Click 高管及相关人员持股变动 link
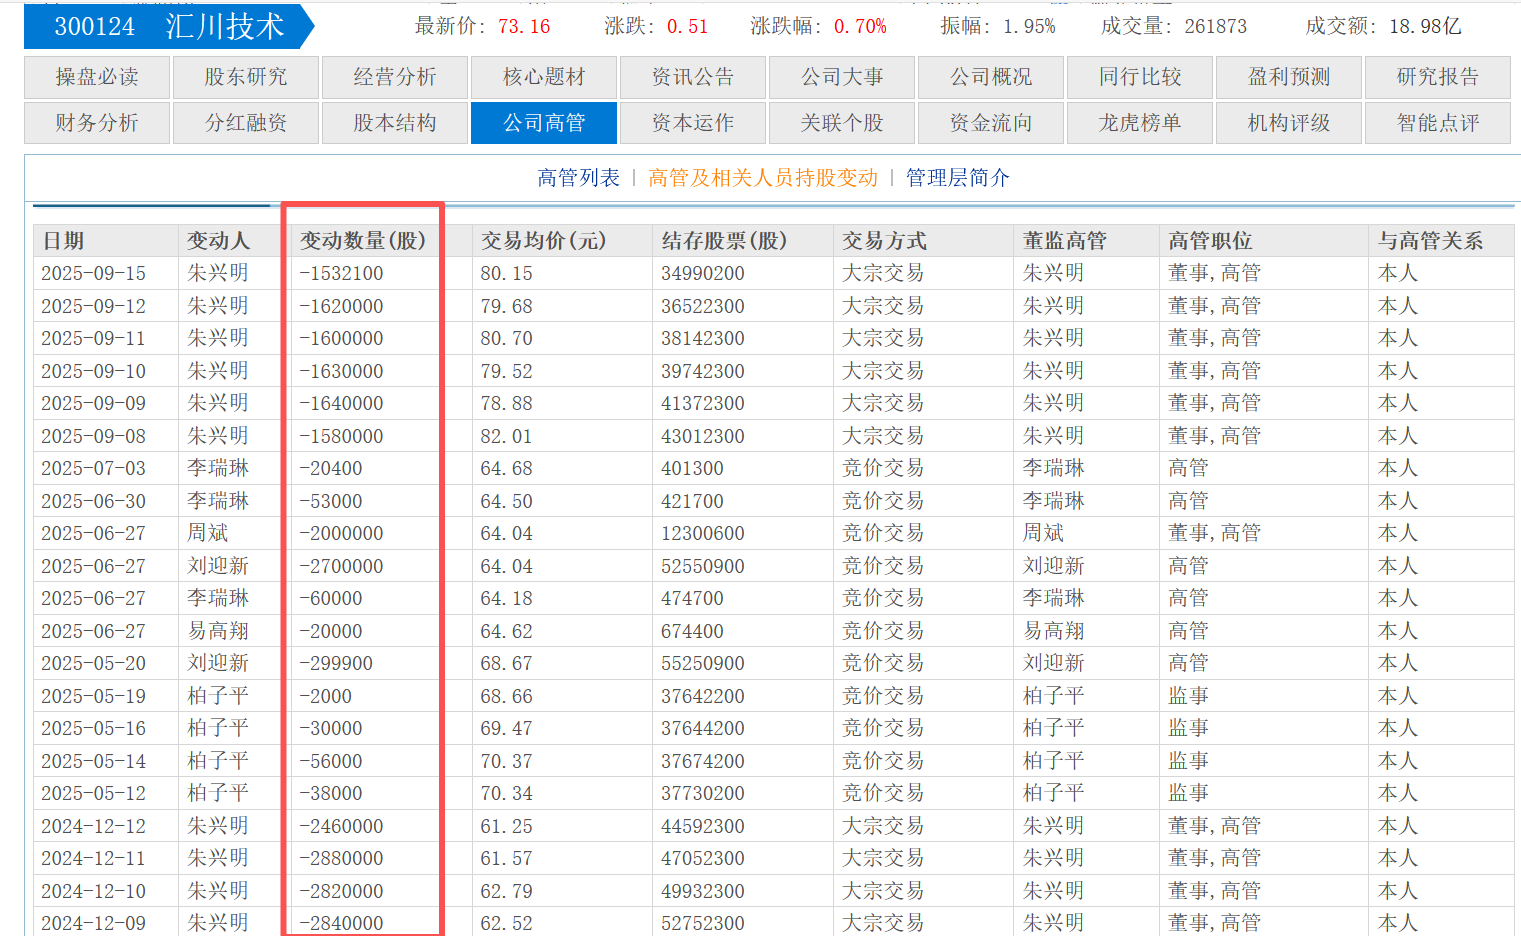The image size is (1521, 936). click(x=763, y=178)
